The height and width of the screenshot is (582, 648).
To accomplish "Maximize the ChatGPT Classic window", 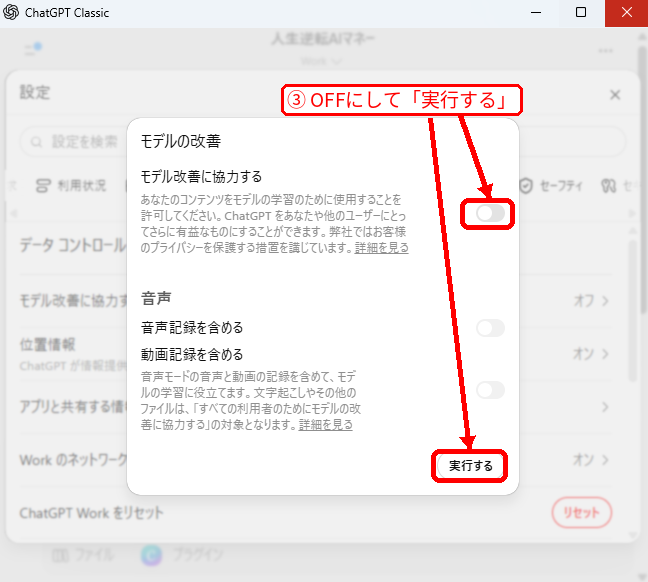I will [581, 13].
